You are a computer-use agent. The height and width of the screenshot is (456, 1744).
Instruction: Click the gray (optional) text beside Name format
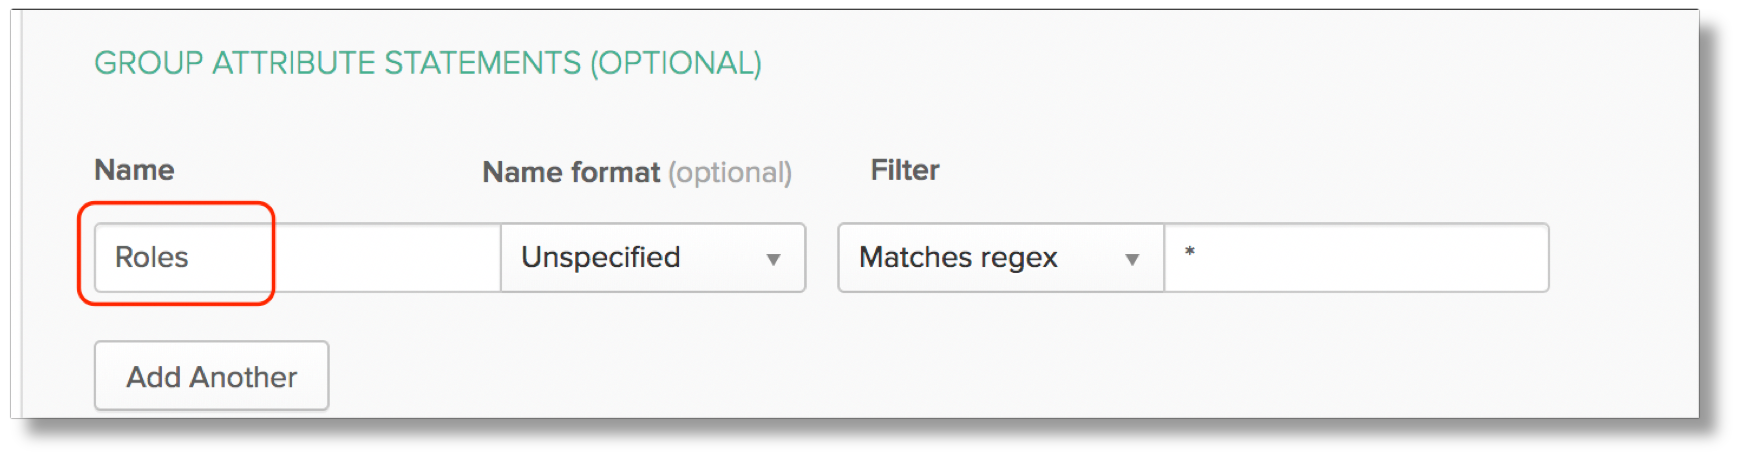click(730, 173)
